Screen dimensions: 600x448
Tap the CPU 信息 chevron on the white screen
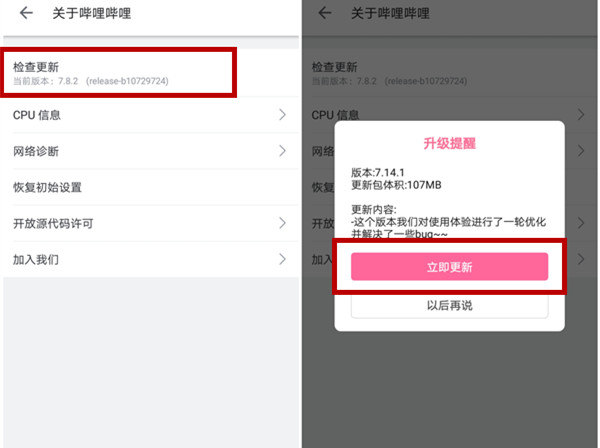282,114
